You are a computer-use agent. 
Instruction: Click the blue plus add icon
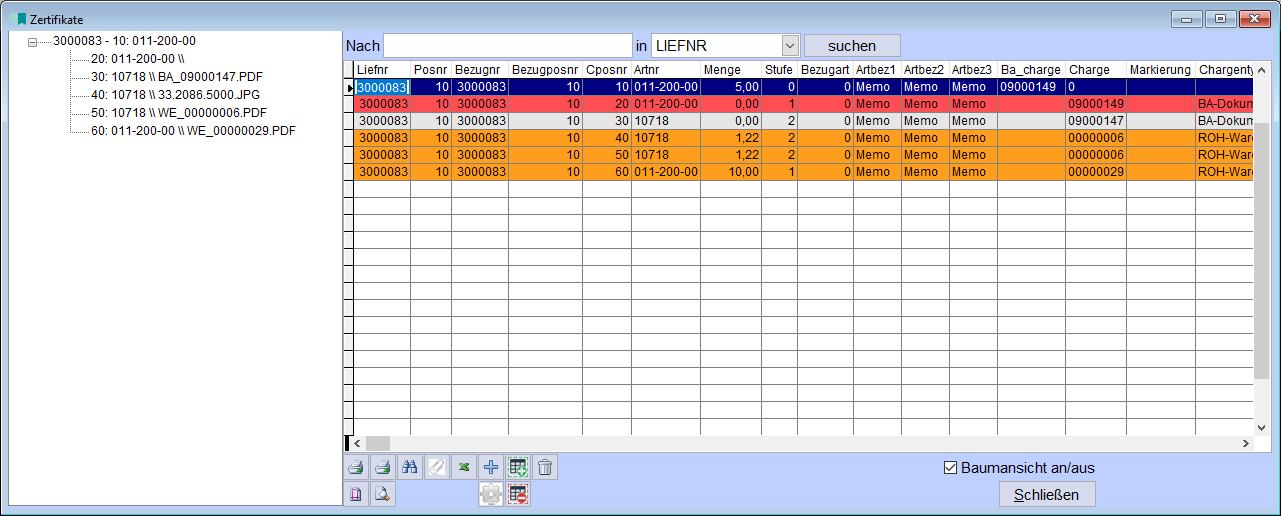pos(490,467)
